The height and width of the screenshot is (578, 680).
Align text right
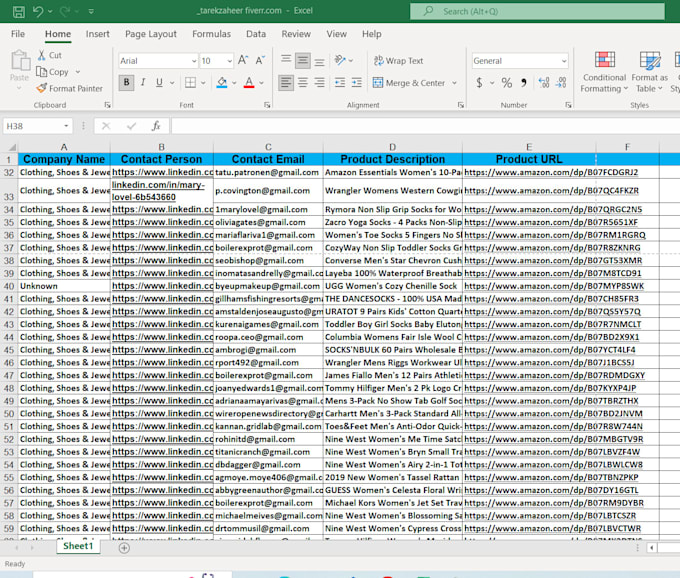point(320,82)
